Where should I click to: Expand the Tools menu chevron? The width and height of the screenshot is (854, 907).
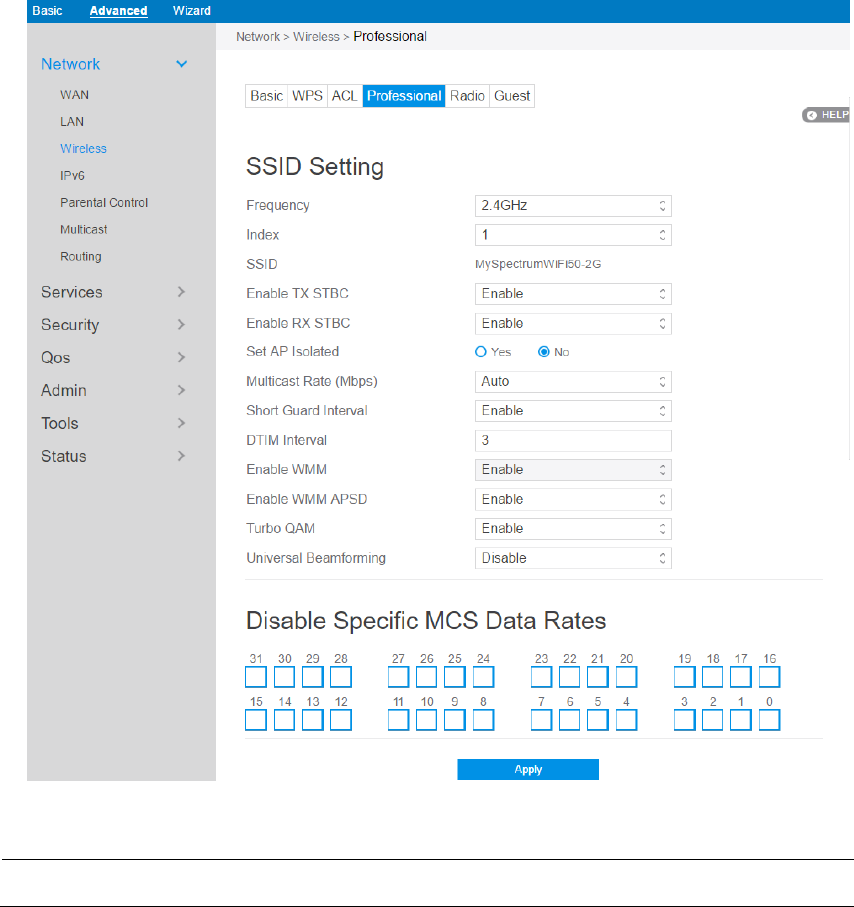(181, 423)
